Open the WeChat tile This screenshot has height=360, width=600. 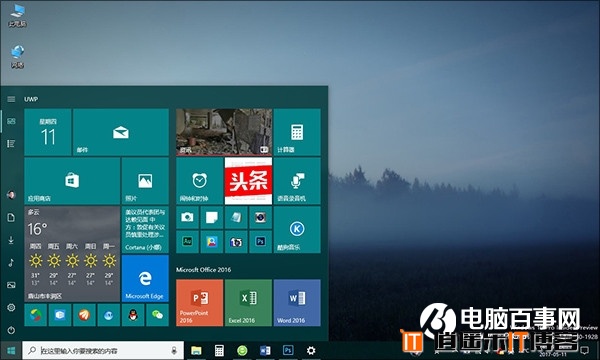pos(157,315)
